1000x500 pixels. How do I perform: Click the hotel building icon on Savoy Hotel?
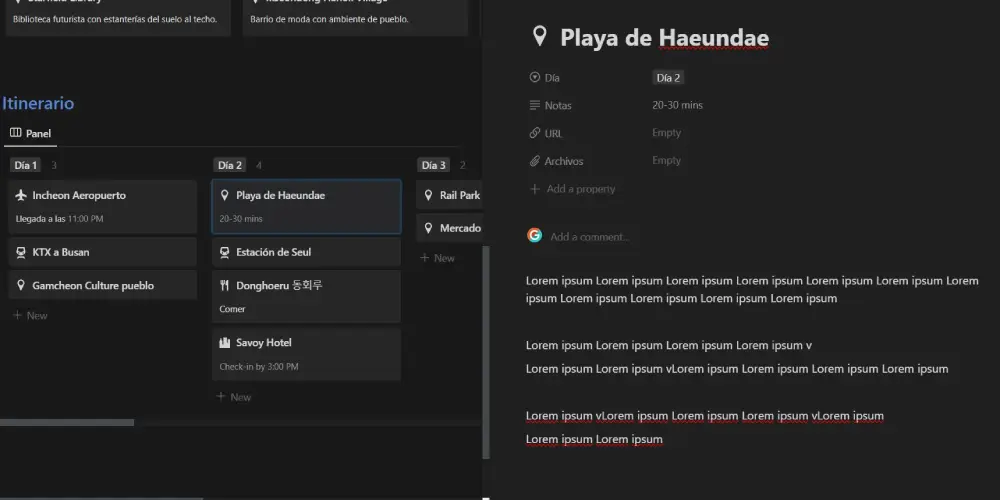(225, 343)
